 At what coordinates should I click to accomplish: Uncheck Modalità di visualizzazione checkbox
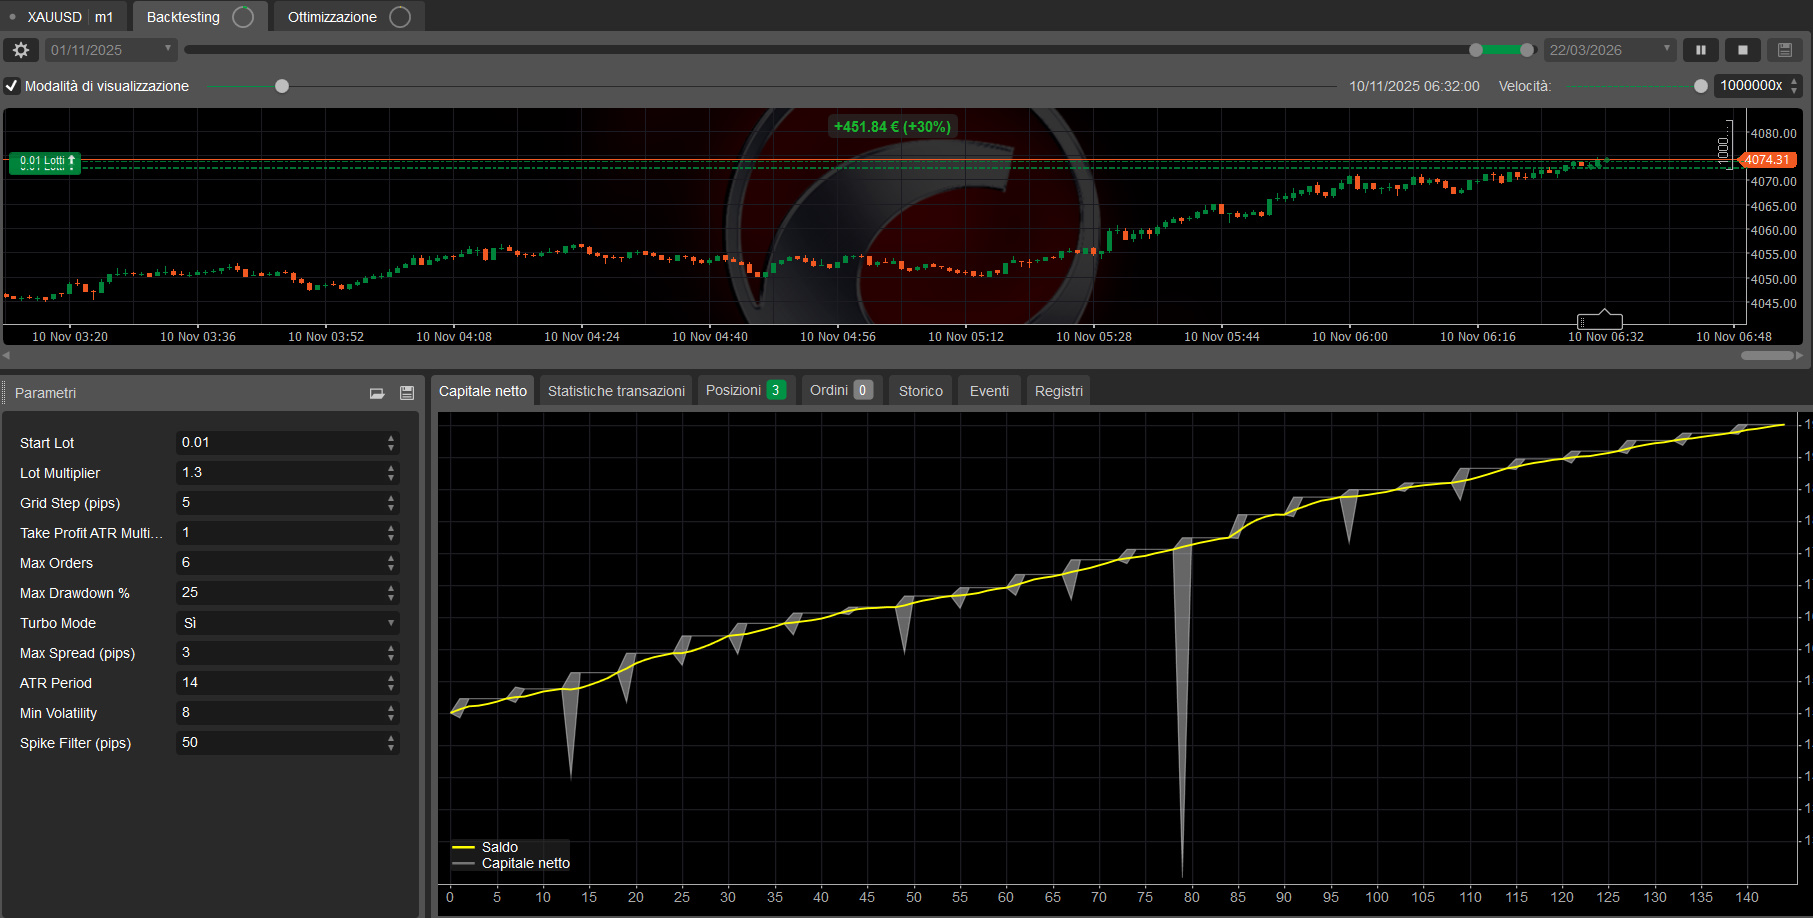12,86
